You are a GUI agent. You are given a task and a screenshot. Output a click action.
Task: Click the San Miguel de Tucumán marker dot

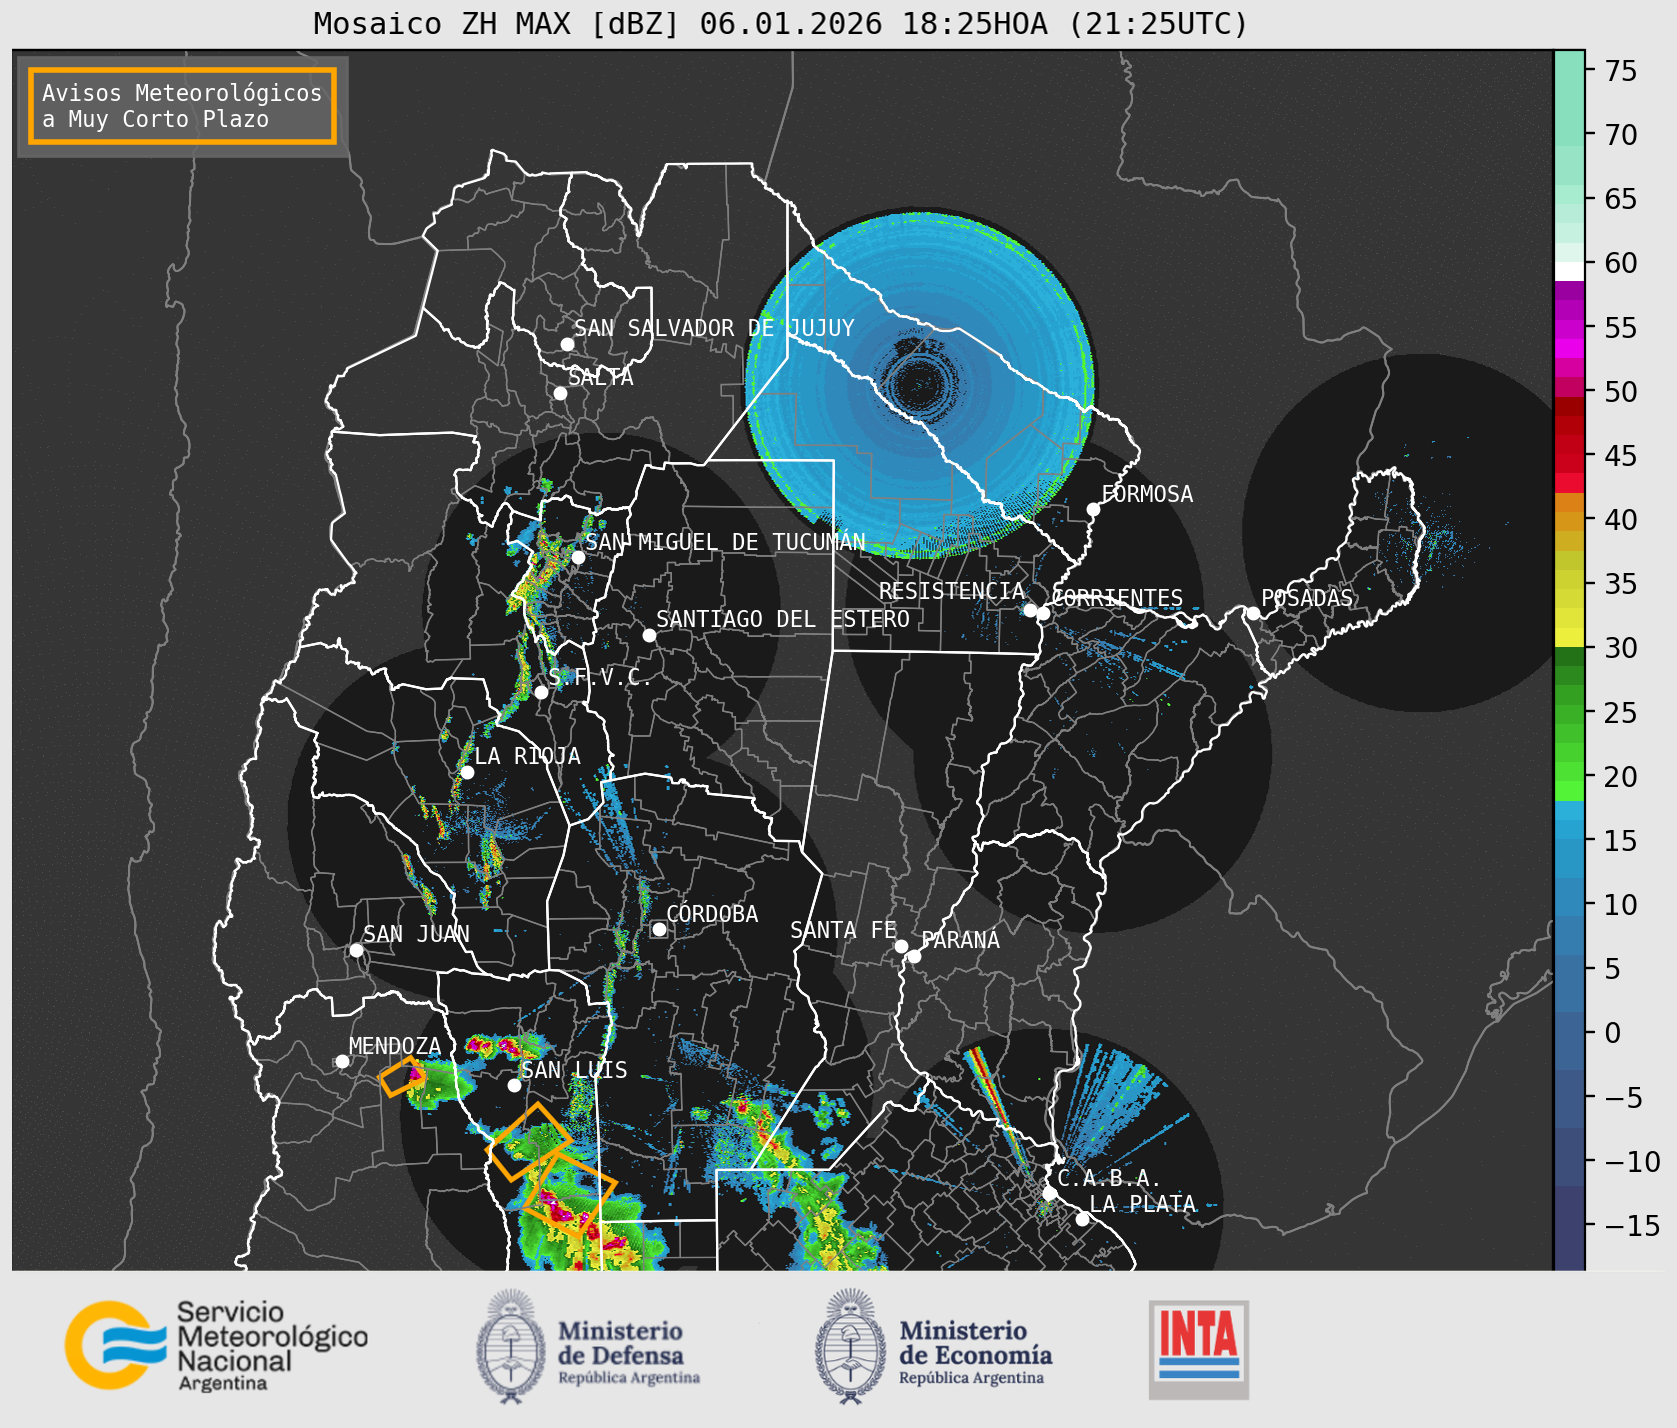(x=578, y=557)
